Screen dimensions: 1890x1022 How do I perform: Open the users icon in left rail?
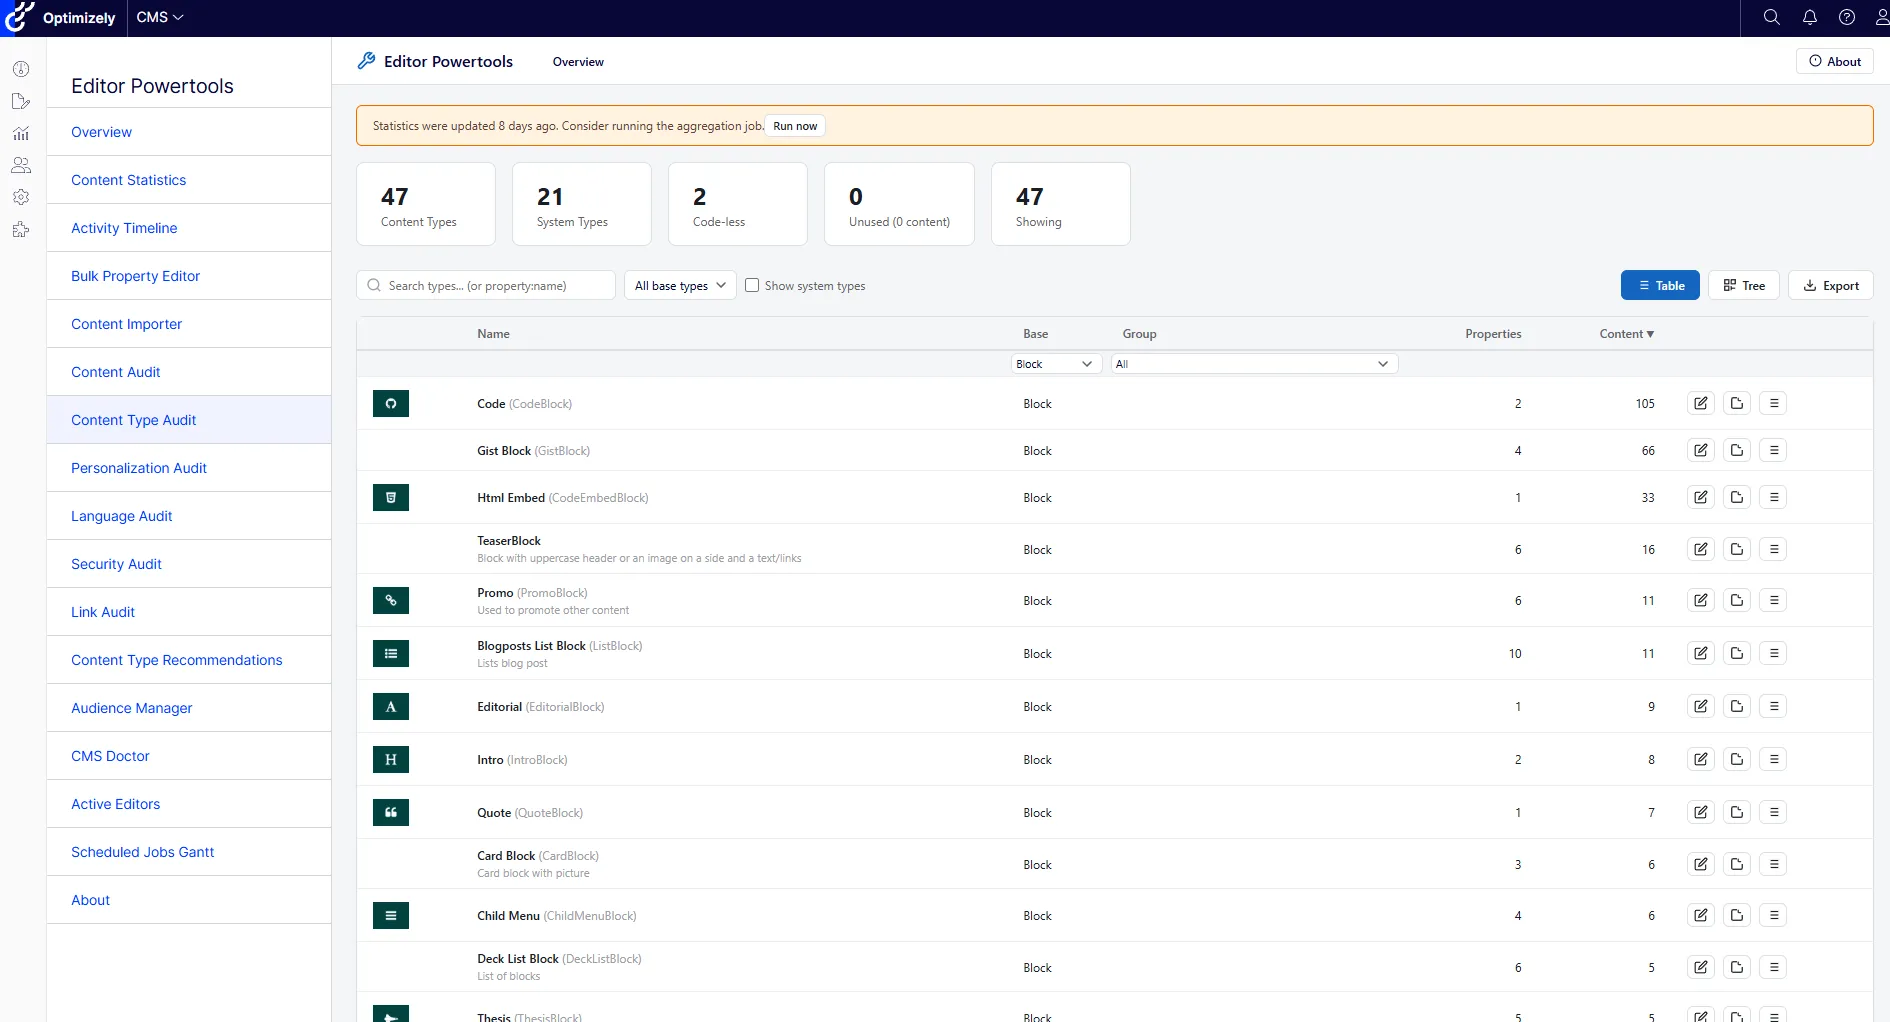tap(21, 165)
